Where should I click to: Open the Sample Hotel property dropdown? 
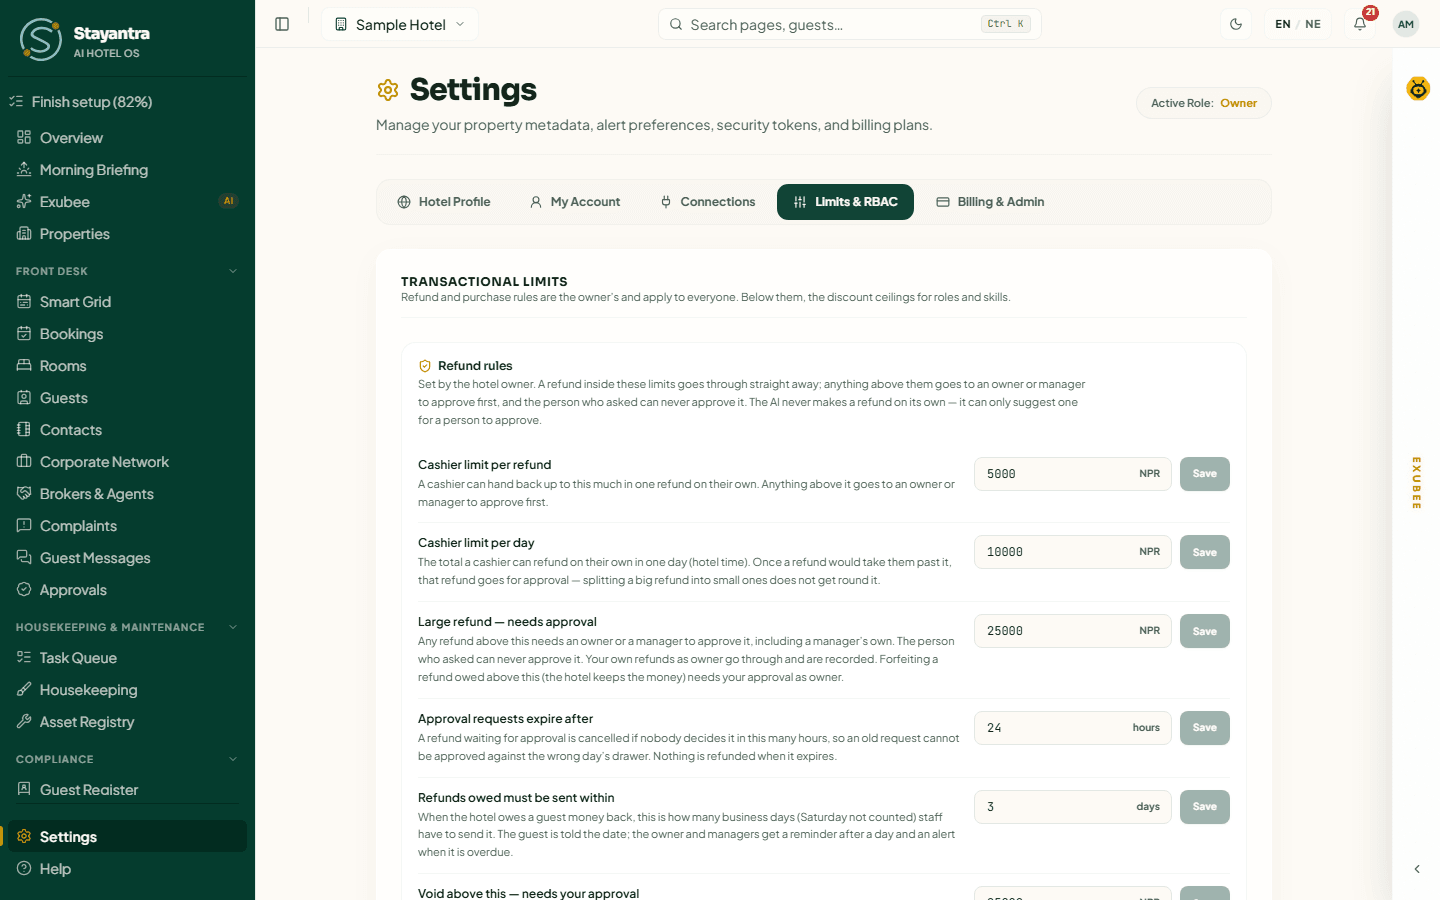pos(400,24)
